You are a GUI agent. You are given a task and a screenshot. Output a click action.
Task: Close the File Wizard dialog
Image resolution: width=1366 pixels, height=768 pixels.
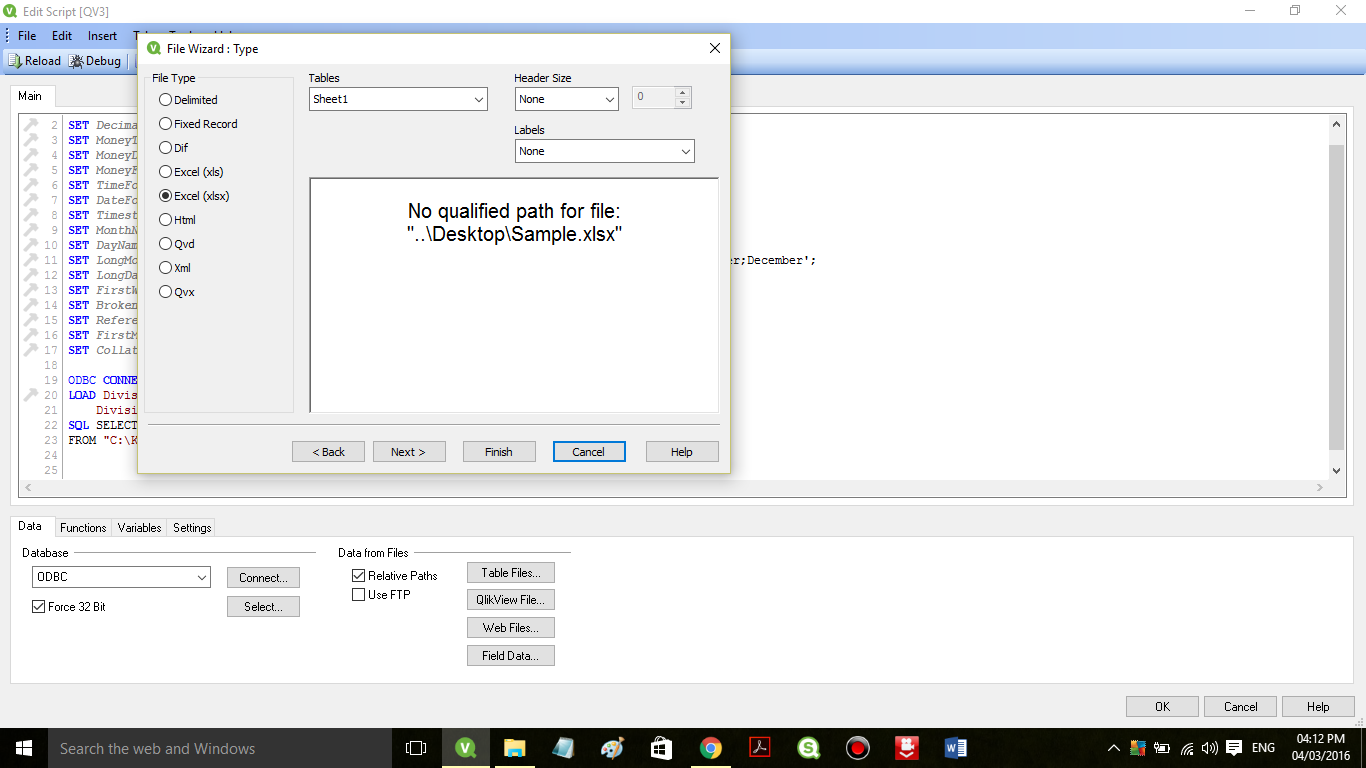(x=714, y=48)
